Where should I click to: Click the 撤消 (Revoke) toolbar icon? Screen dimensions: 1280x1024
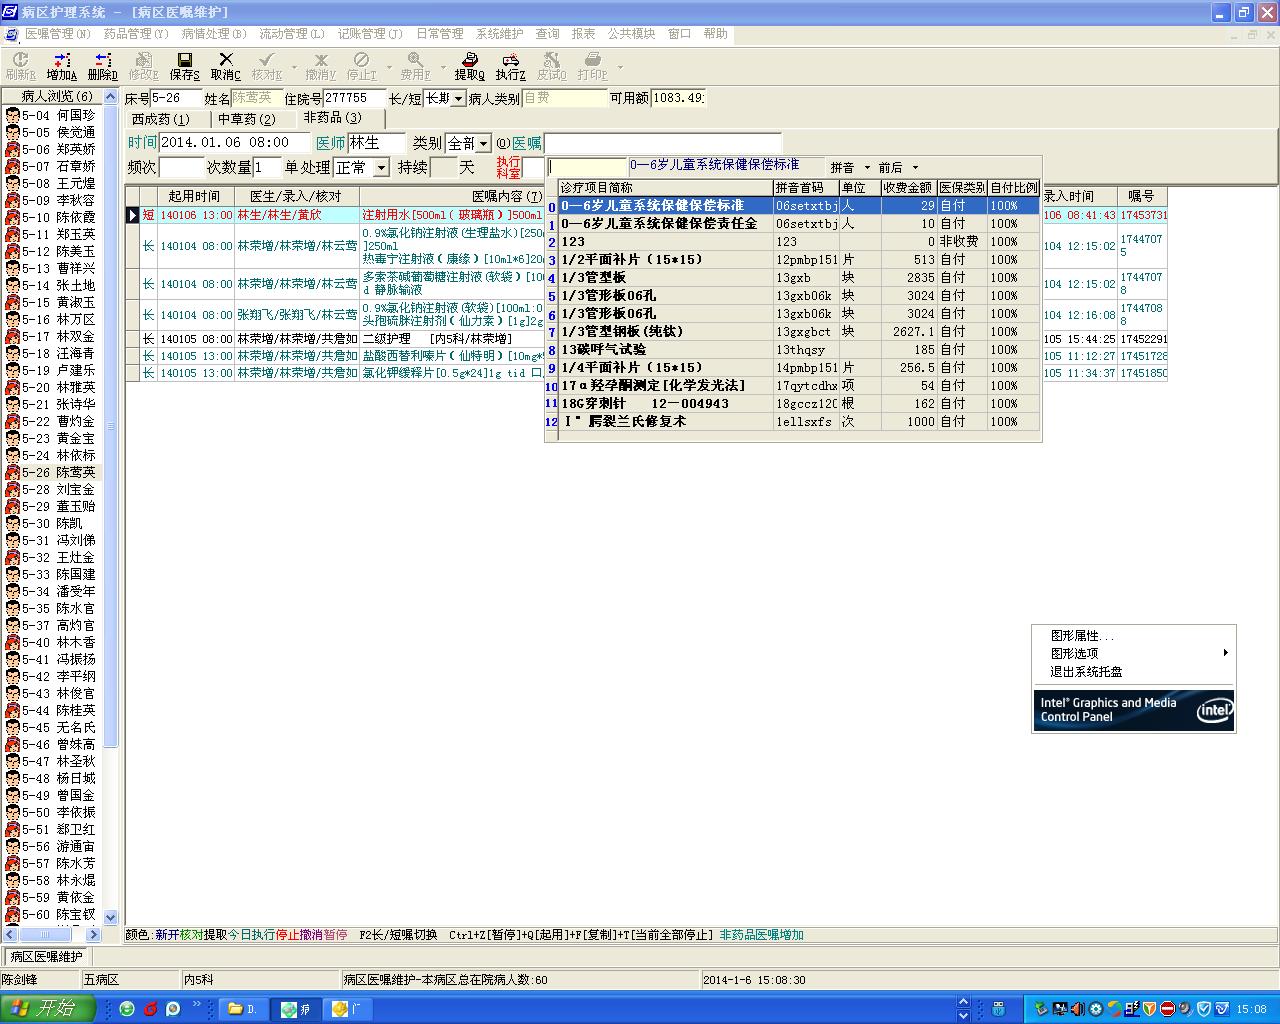click(x=320, y=67)
